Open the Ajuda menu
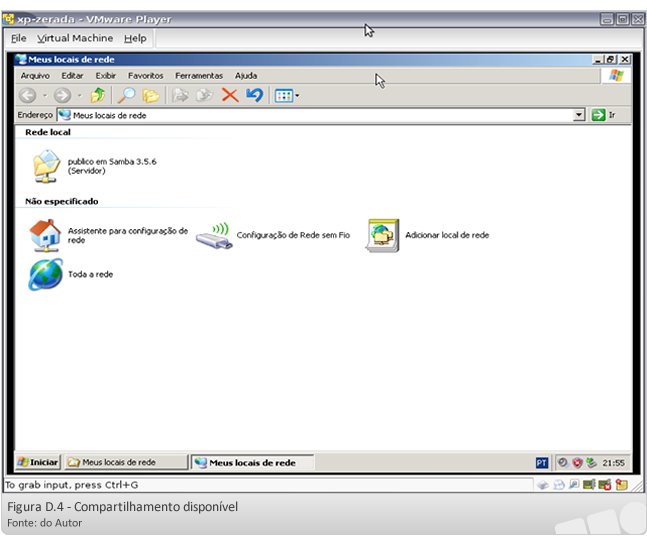The image size is (647, 539). click(246, 76)
